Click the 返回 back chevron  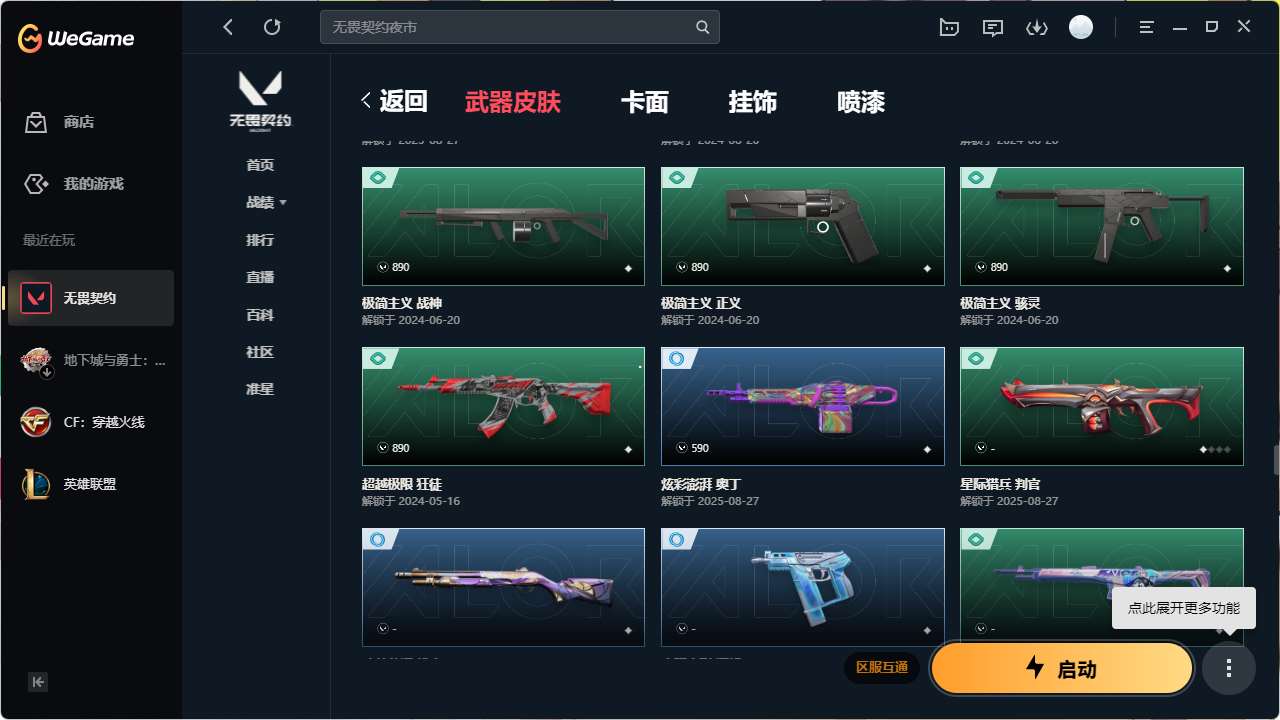click(x=366, y=100)
